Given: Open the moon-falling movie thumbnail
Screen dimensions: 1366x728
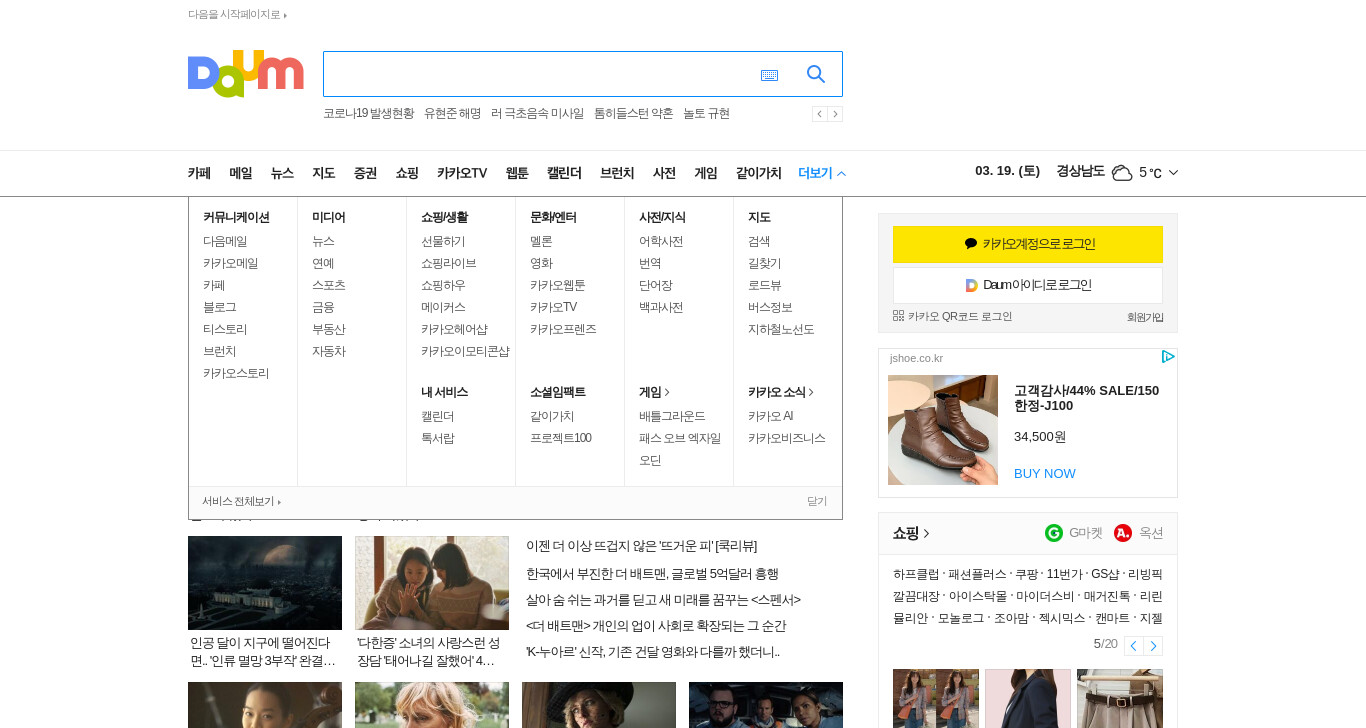Looking at the screenshot, I should tap(265, 583).
